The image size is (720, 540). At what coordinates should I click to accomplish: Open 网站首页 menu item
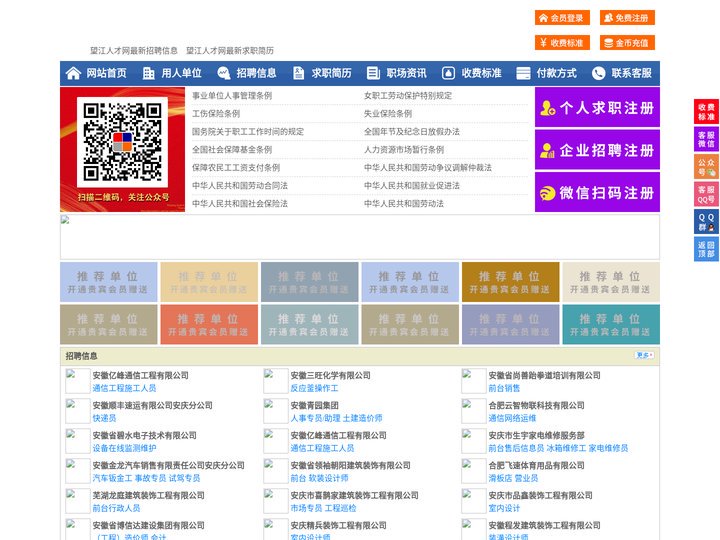[106, 73]
